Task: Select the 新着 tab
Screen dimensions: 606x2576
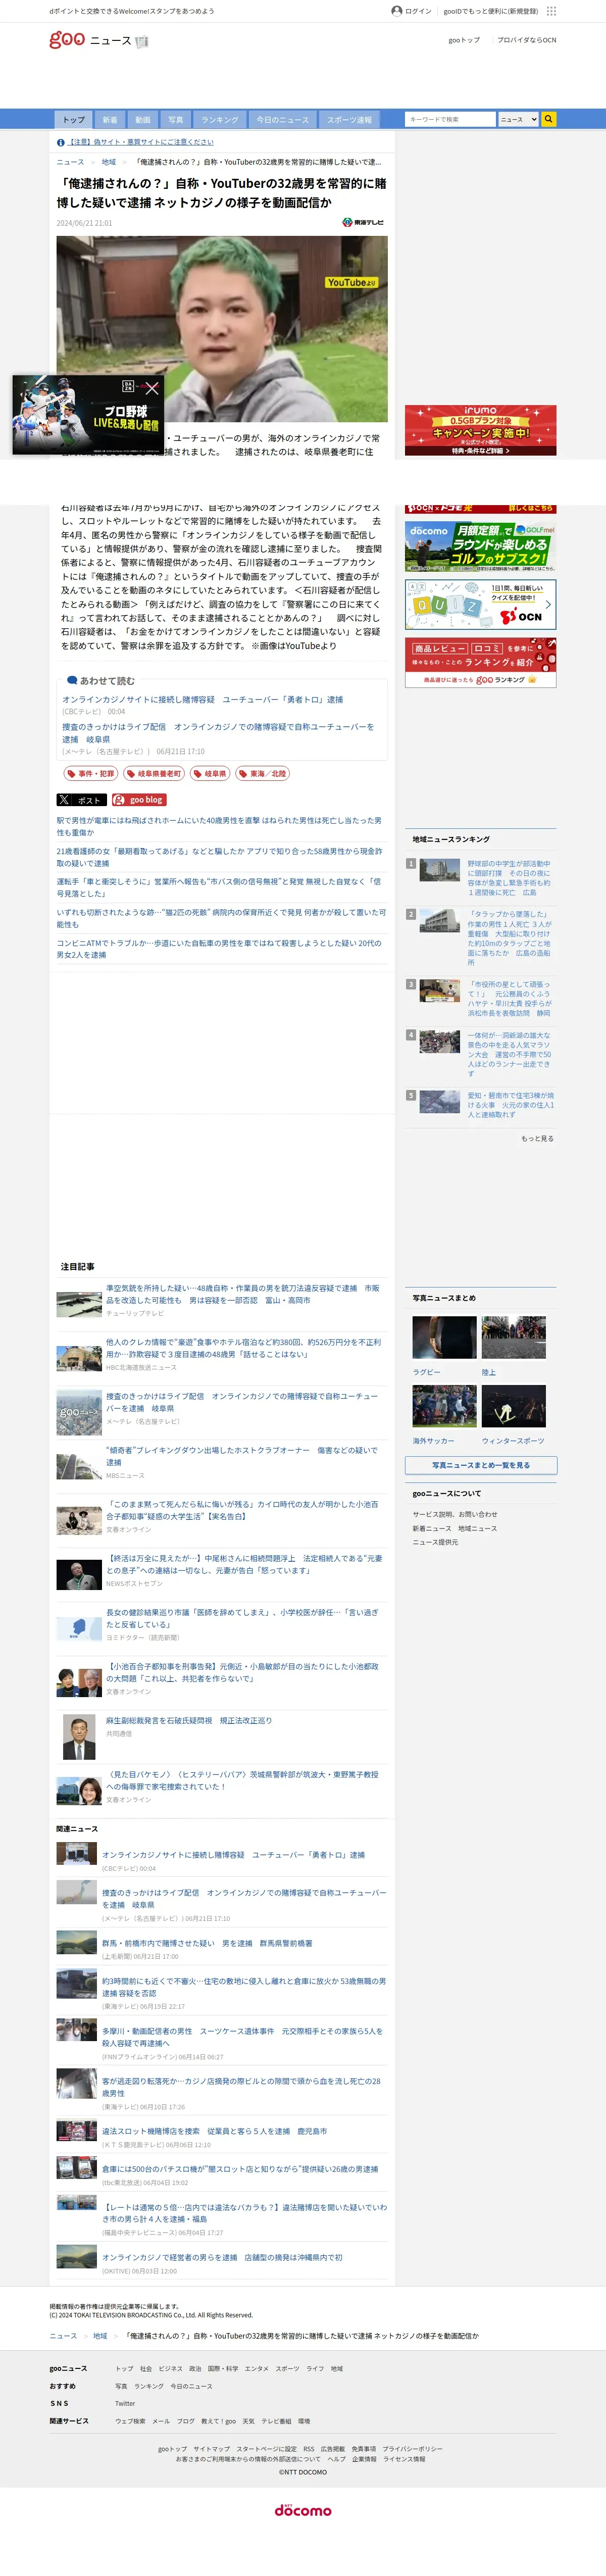Action: tap(110, 119)
